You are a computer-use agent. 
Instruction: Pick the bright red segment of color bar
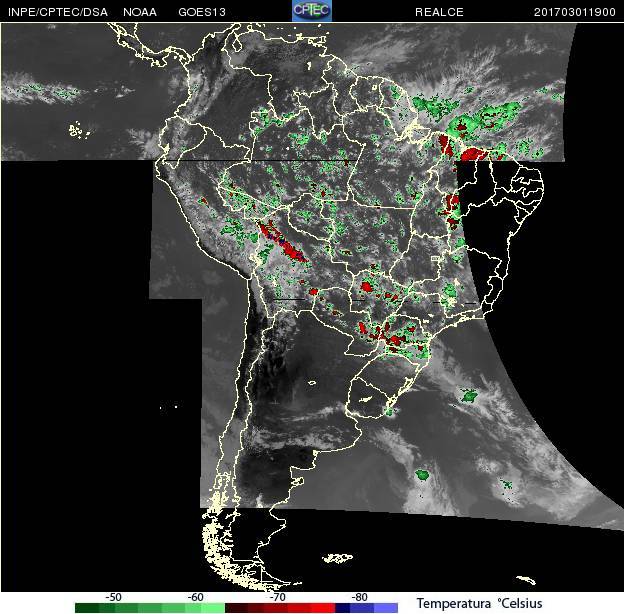coord(323,608)
